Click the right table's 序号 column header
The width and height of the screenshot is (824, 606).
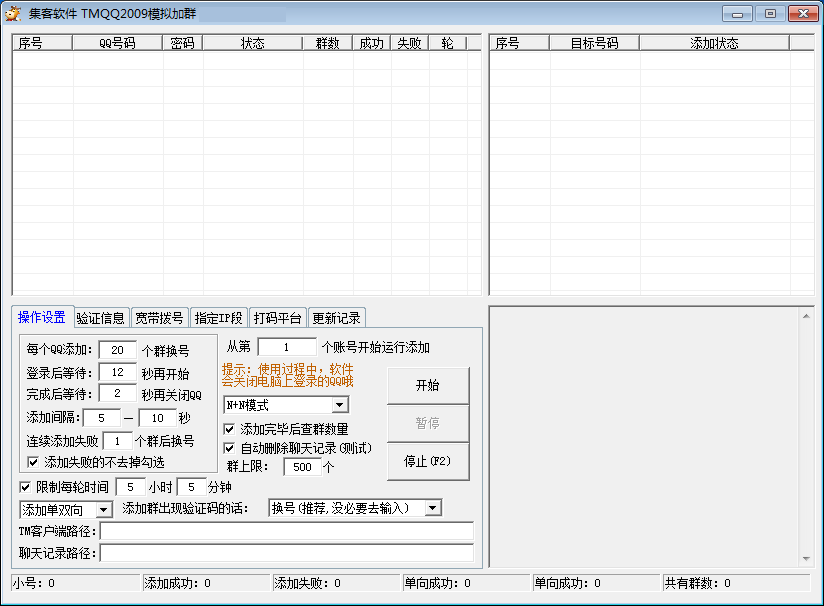[519, 43]
